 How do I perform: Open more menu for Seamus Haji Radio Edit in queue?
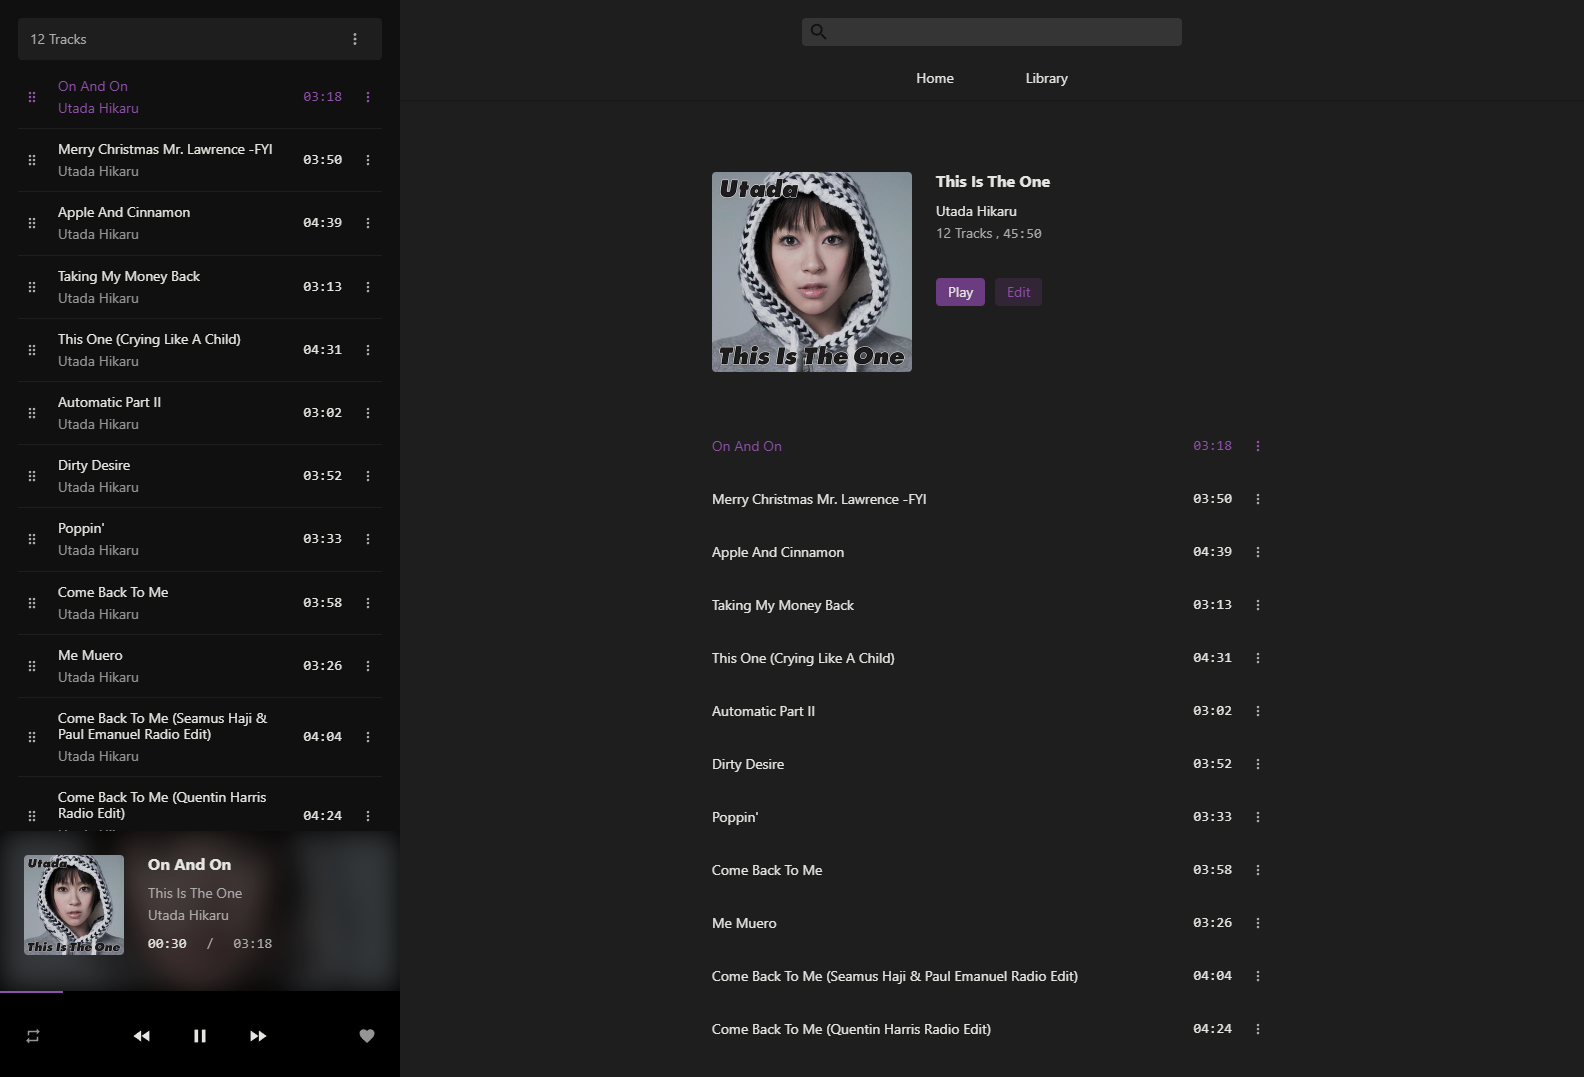coord(368,737)
